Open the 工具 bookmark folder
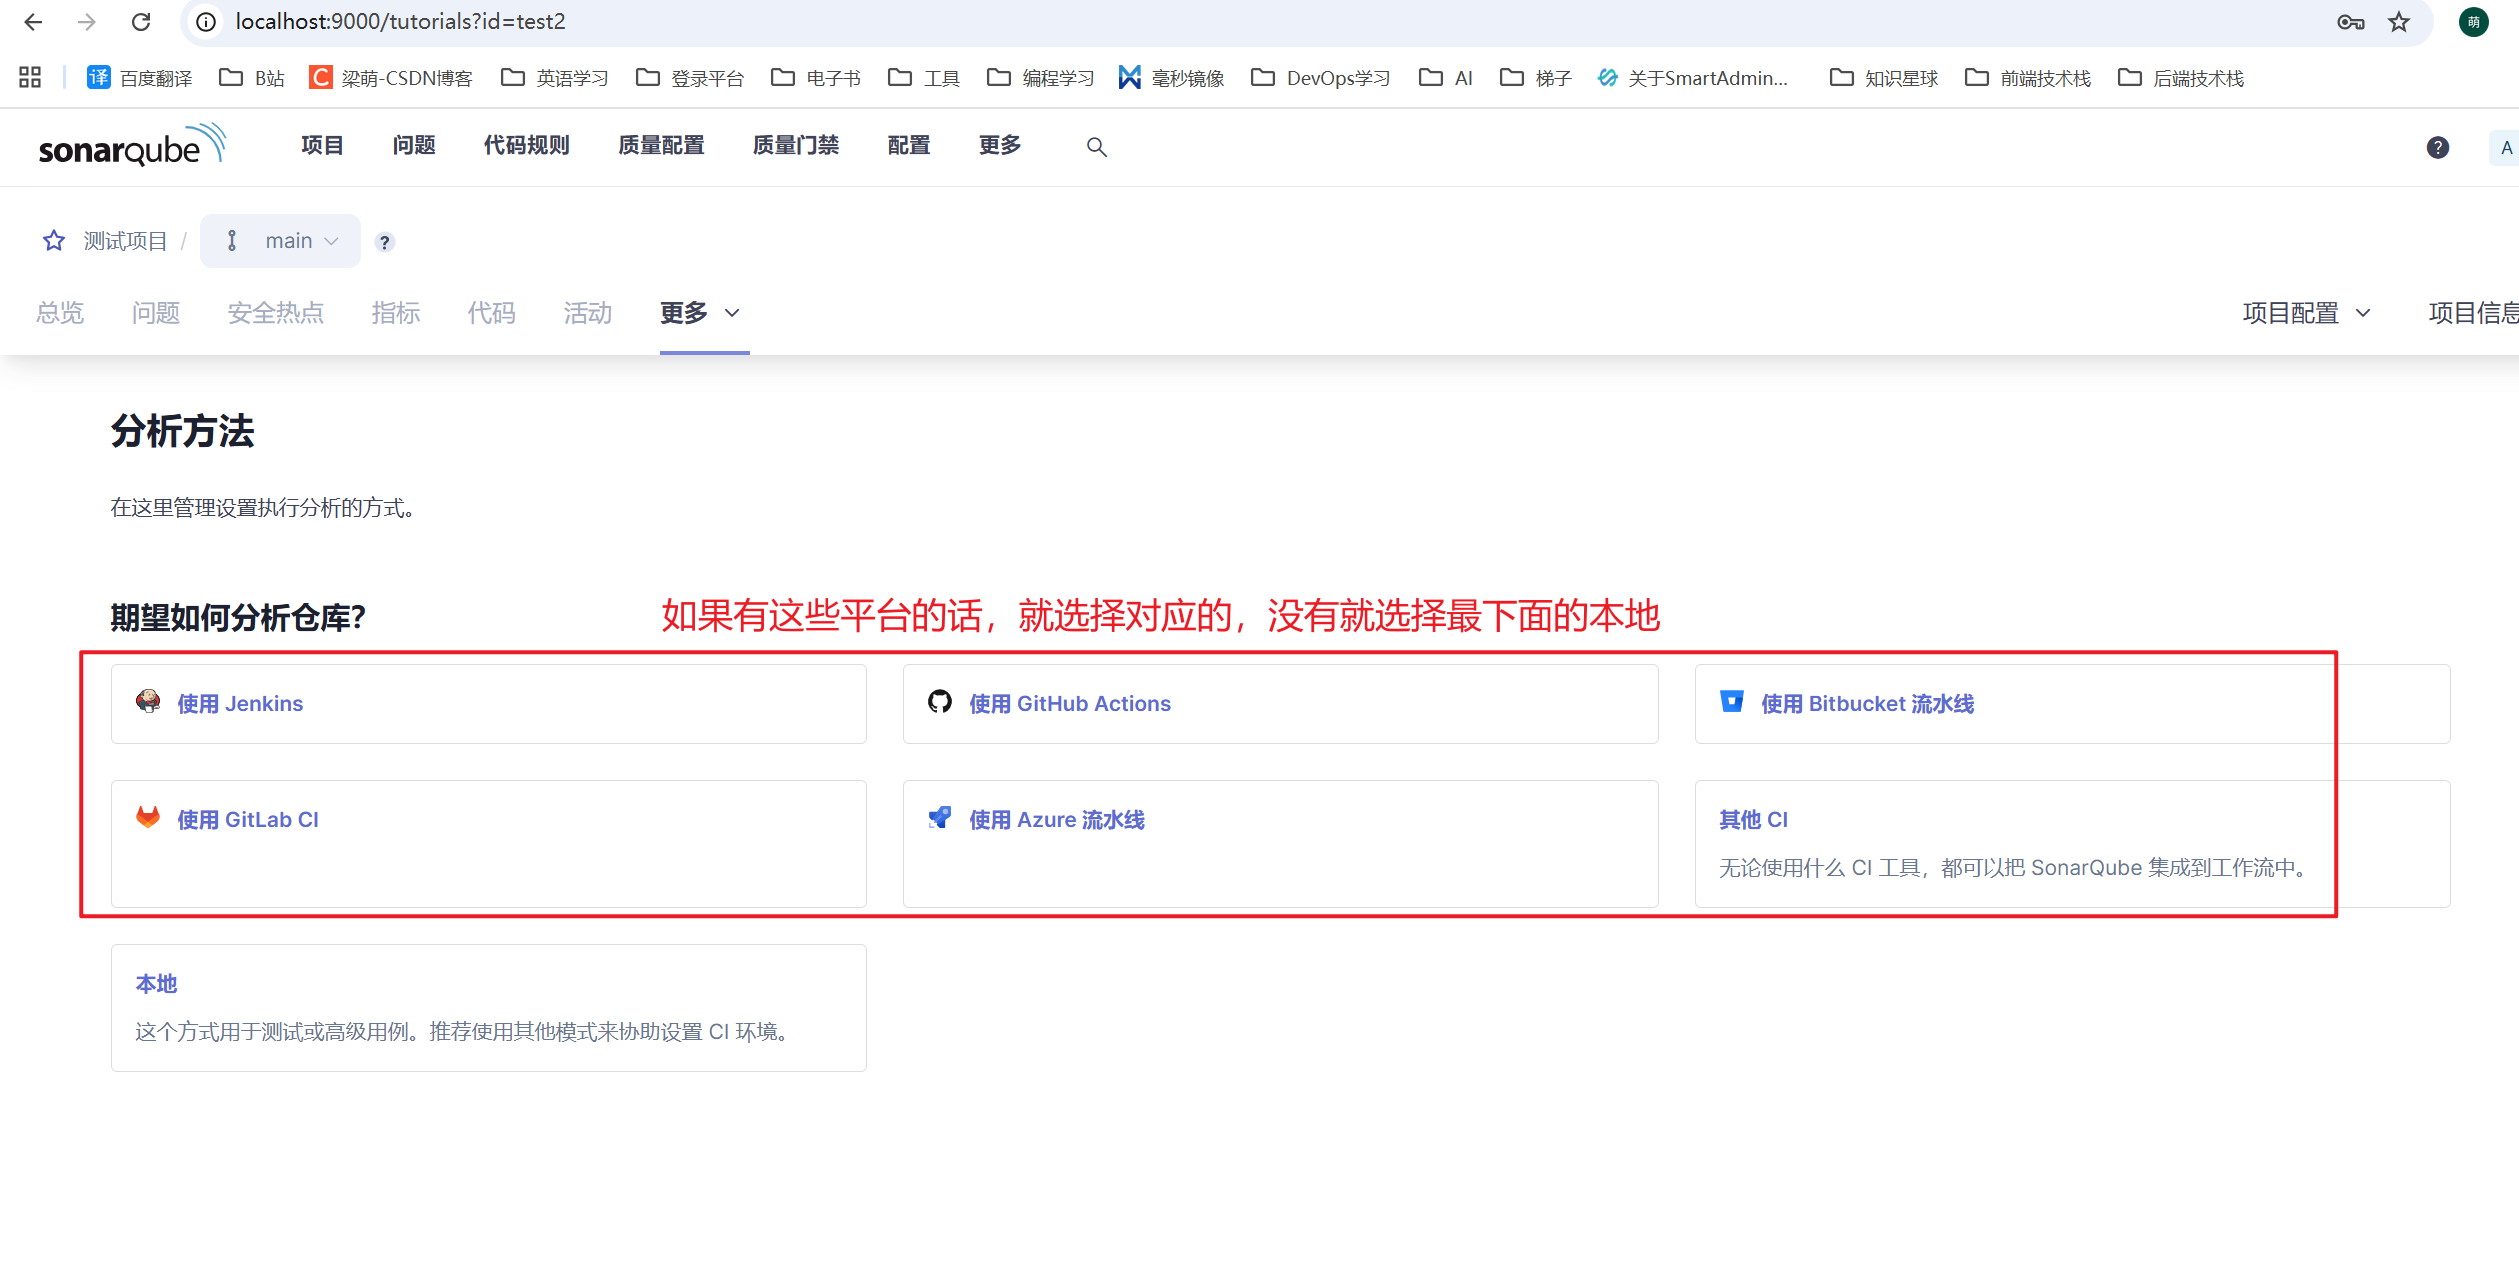The height and width of the screenshot is (1269, 2519). (924, 77)
